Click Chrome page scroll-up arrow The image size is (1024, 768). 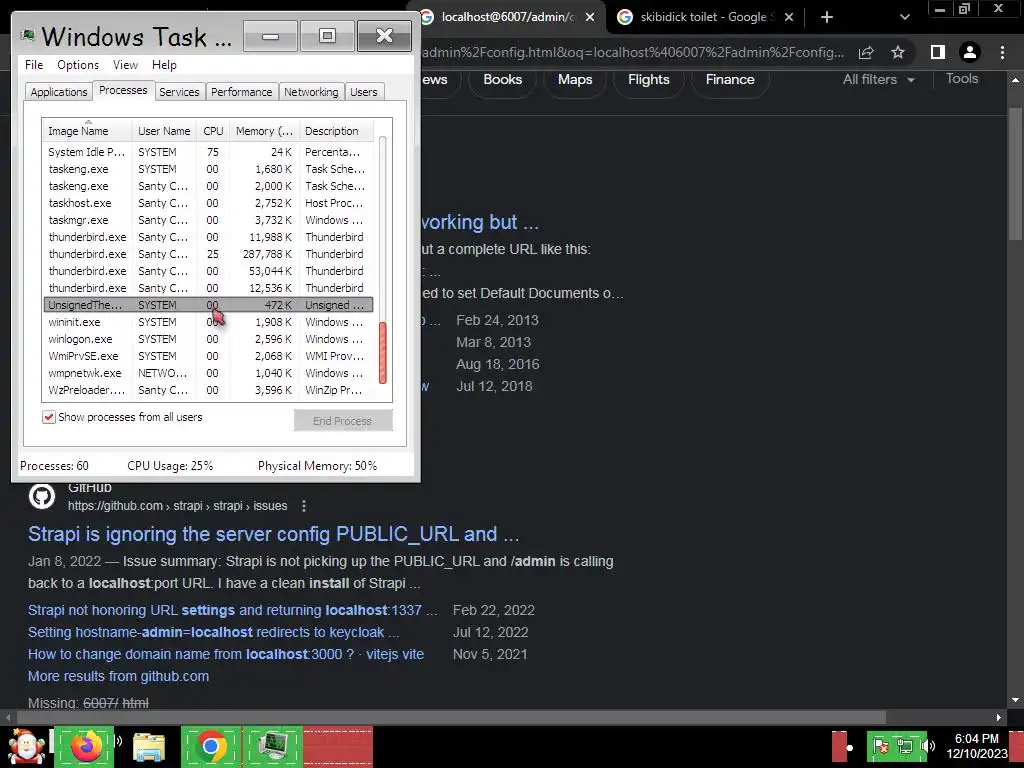point(1016,80)
